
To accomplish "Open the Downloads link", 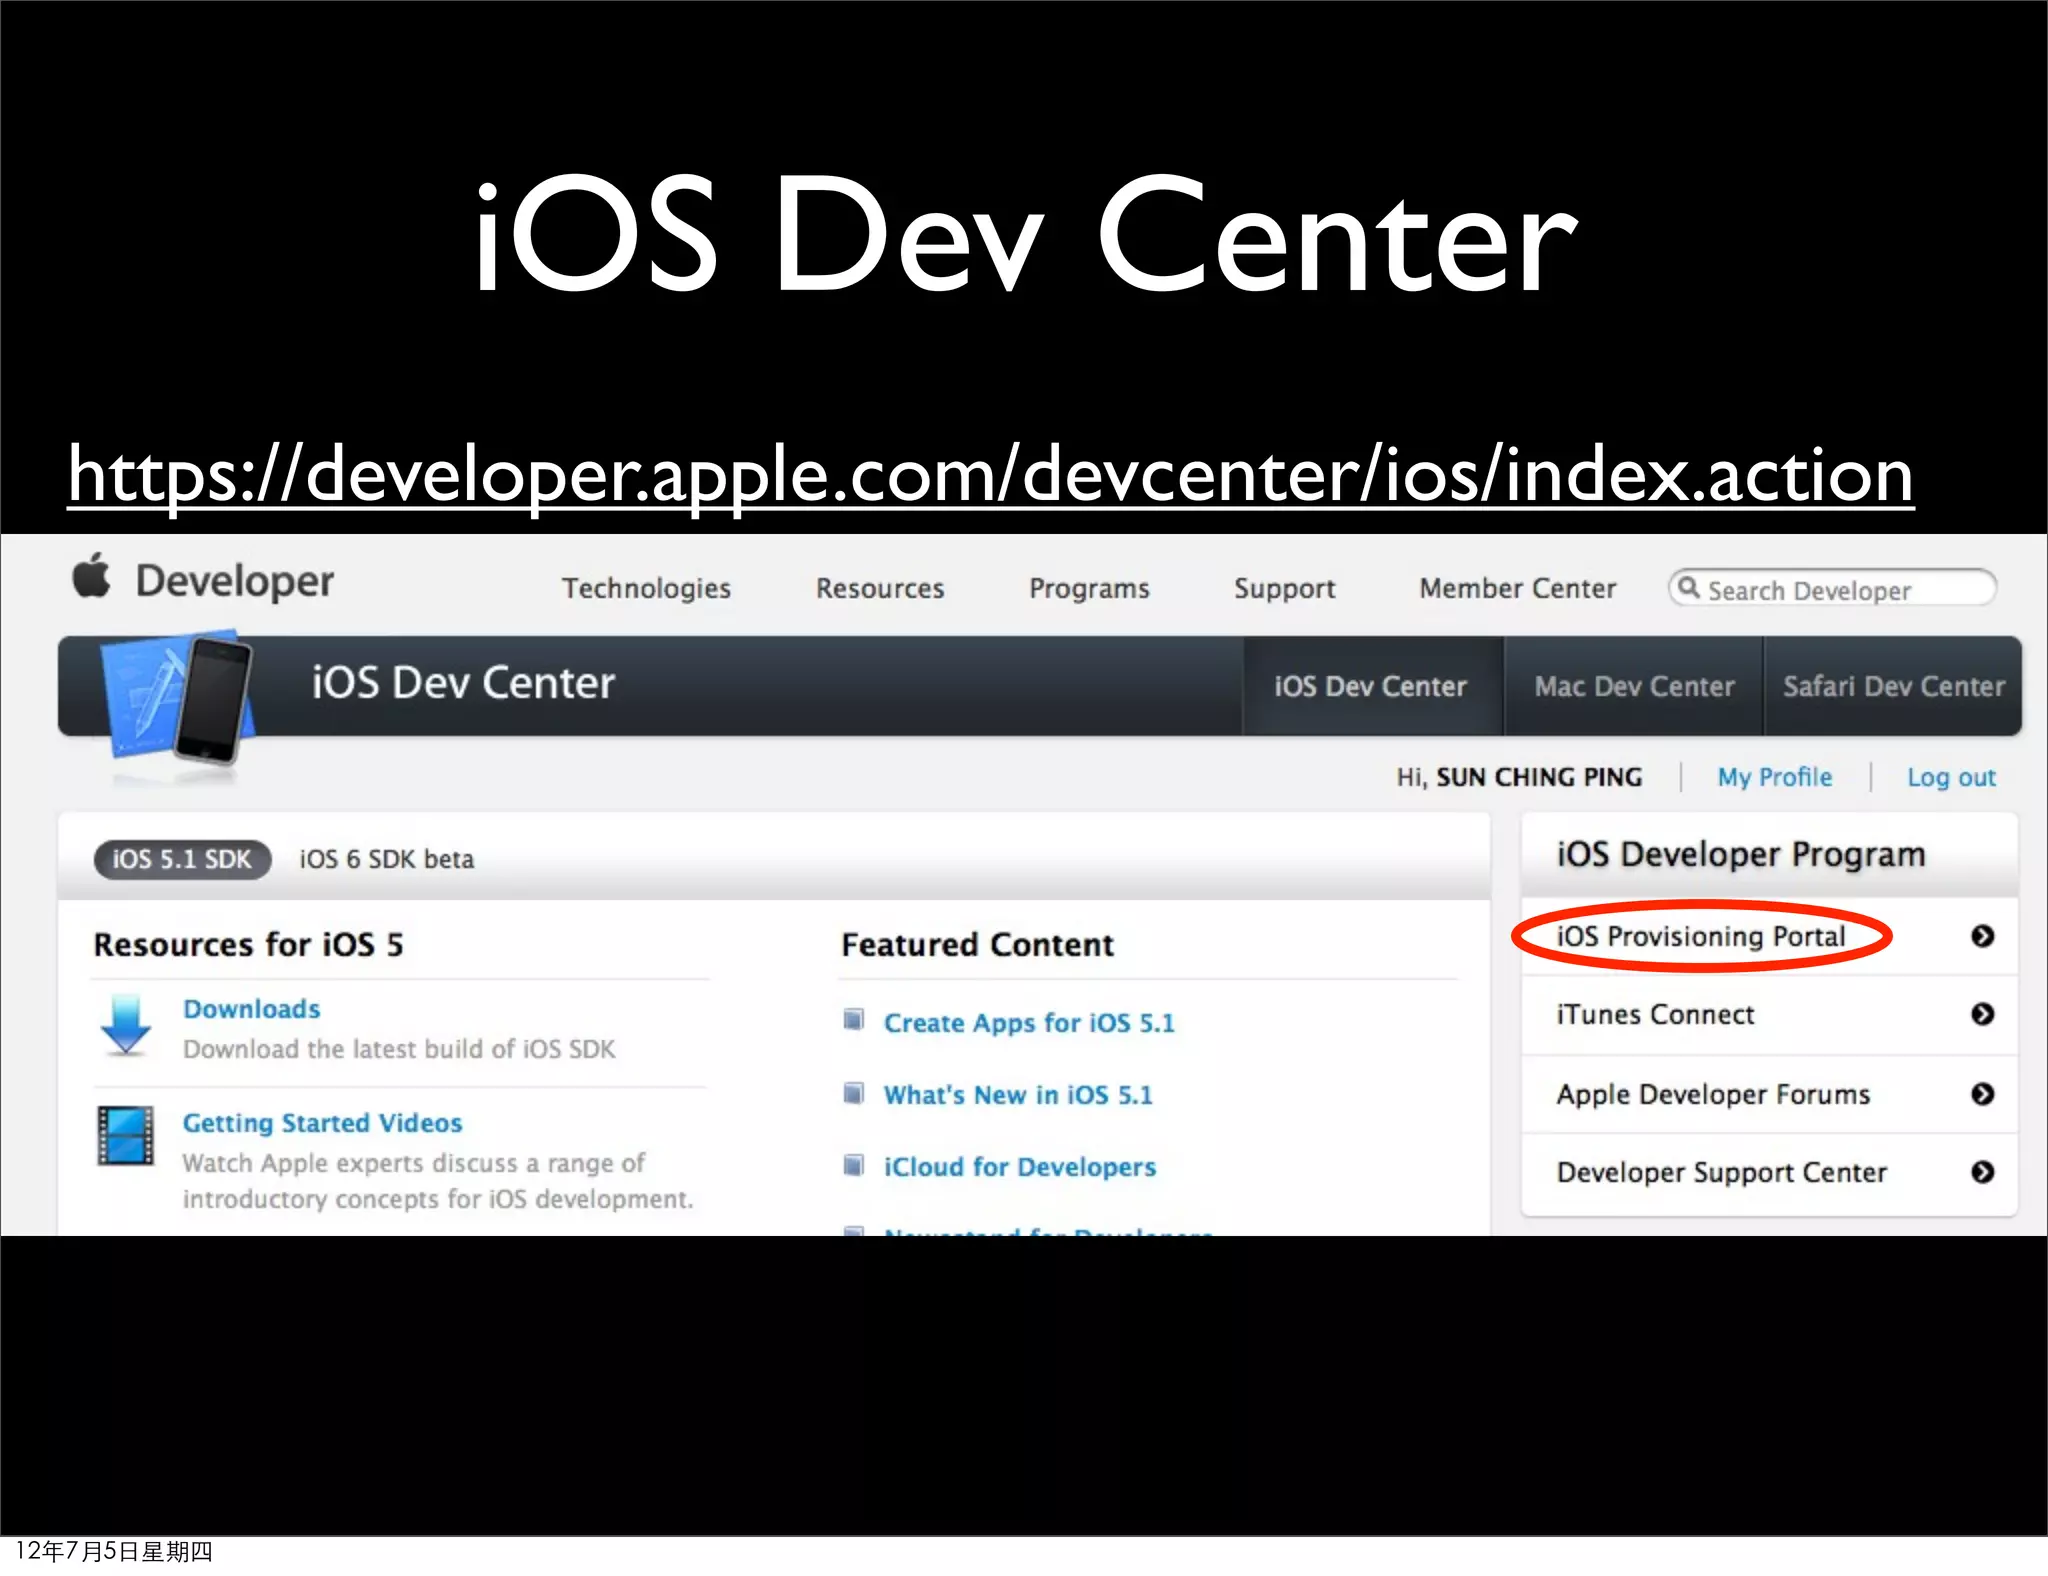I will tap(252, 1009).
